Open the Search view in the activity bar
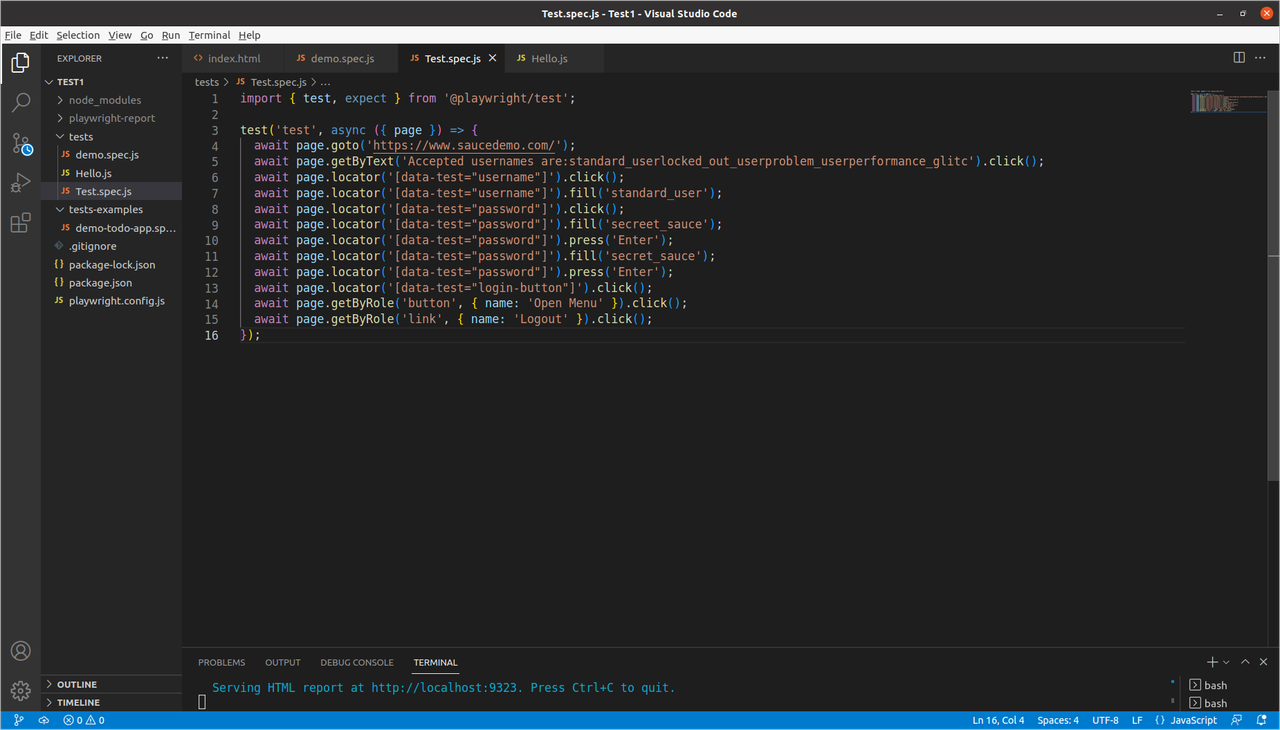Image resolution: width=1280 pixels, height=730 pixels. point(20,102)
